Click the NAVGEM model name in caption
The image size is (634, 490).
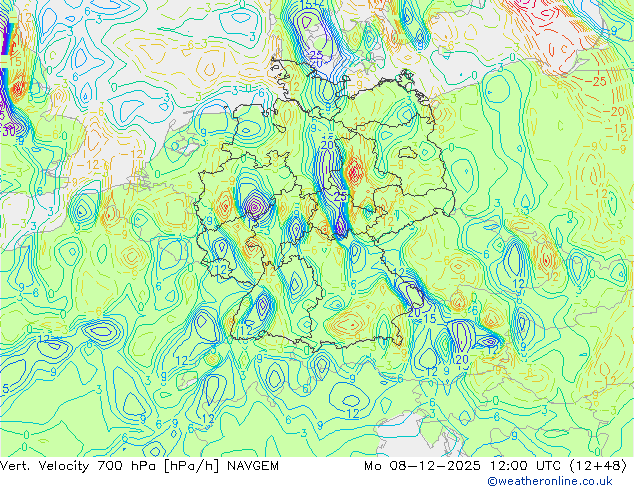pyautogui.click(x=253, y=466)
